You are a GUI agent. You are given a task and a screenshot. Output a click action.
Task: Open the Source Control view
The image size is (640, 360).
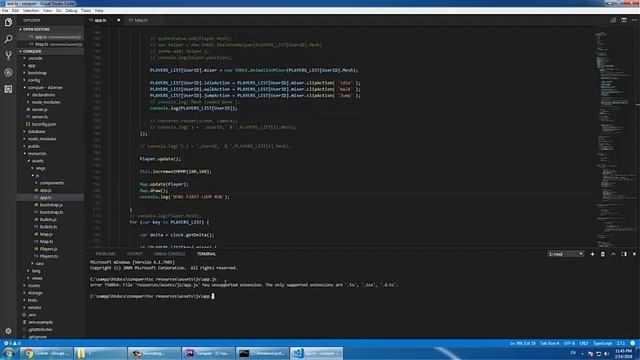[x=8, y=56]
